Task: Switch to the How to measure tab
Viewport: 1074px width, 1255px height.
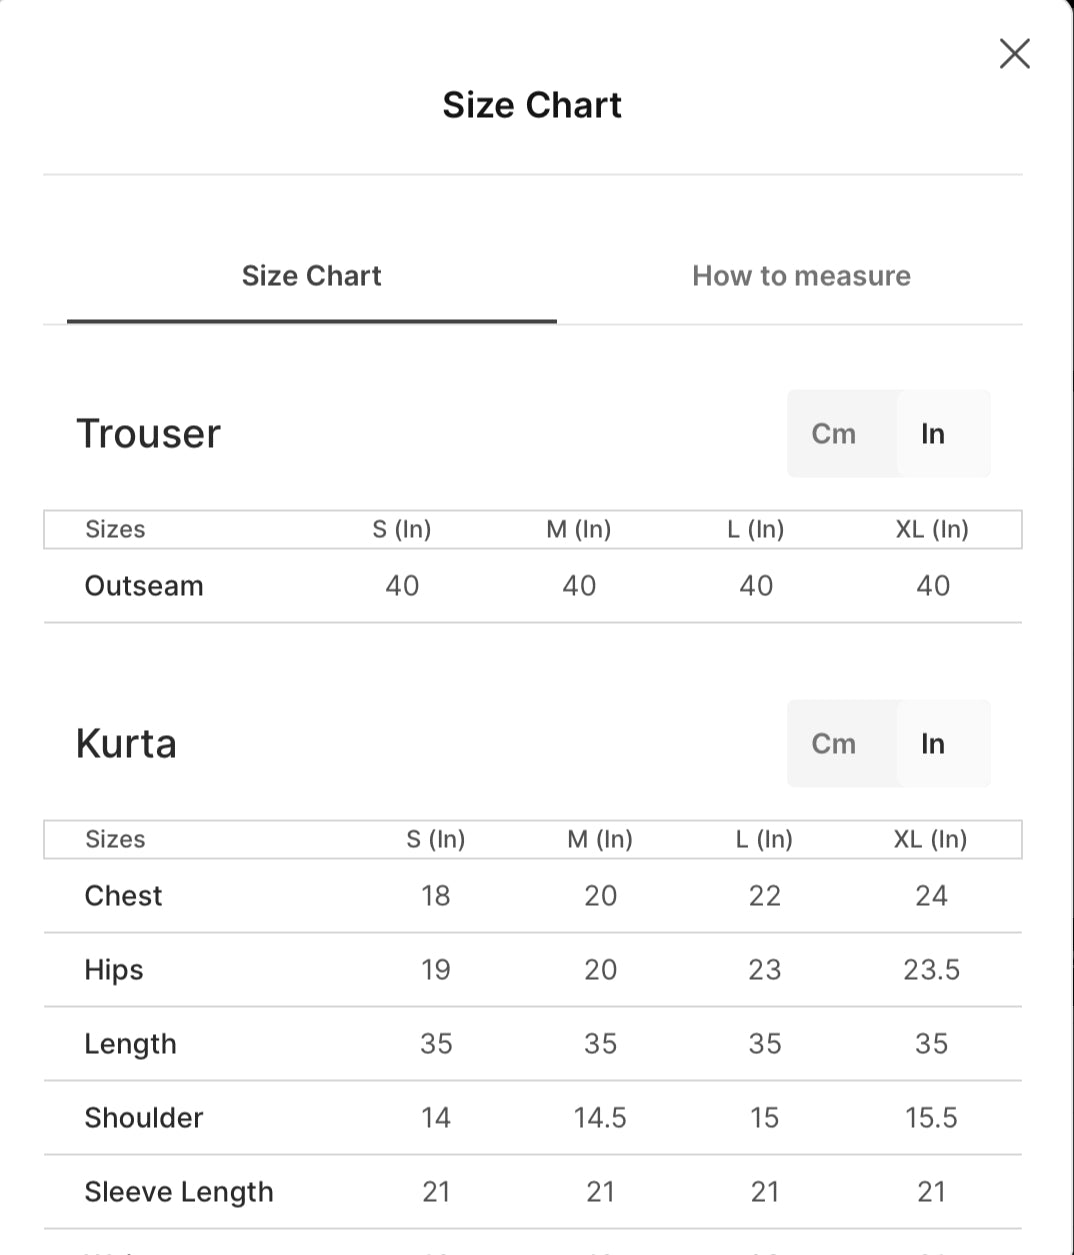Action: [801, 276]
